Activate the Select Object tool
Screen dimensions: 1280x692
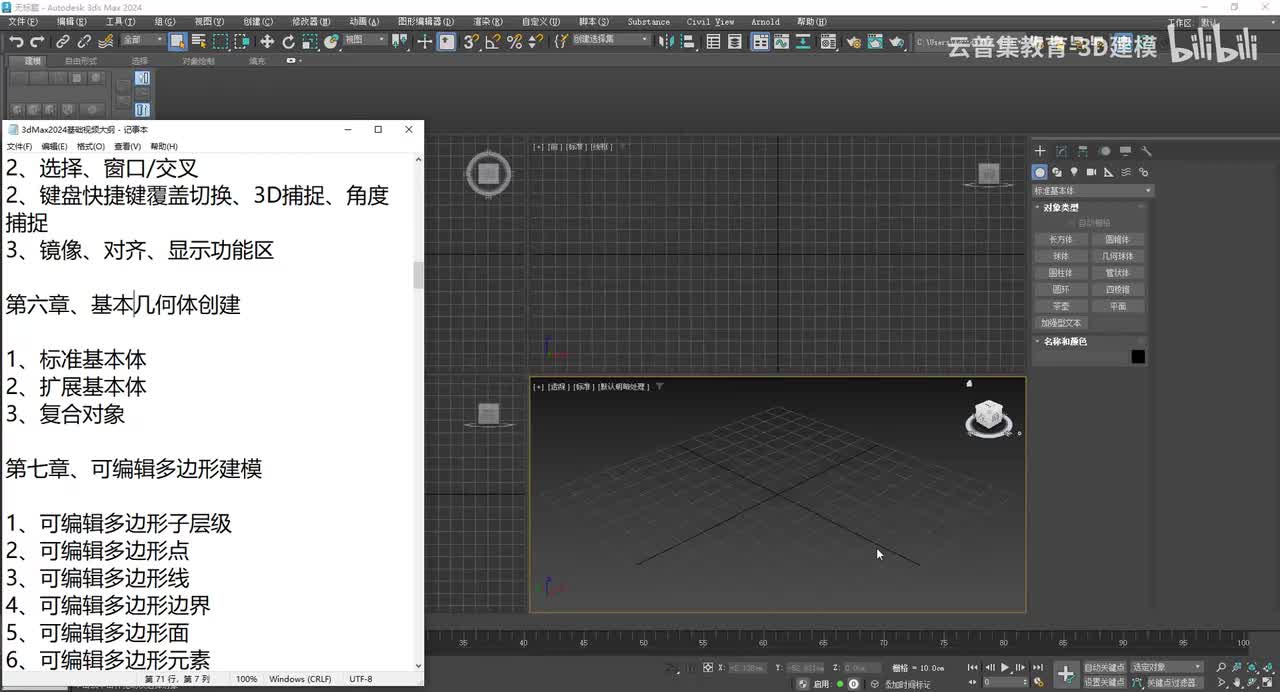click(177, 41)
